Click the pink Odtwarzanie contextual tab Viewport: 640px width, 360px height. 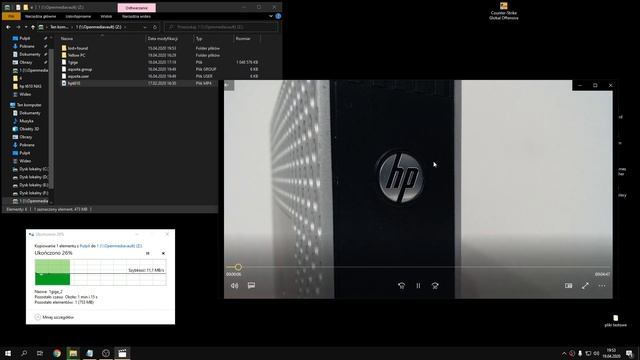coord(136,8)
